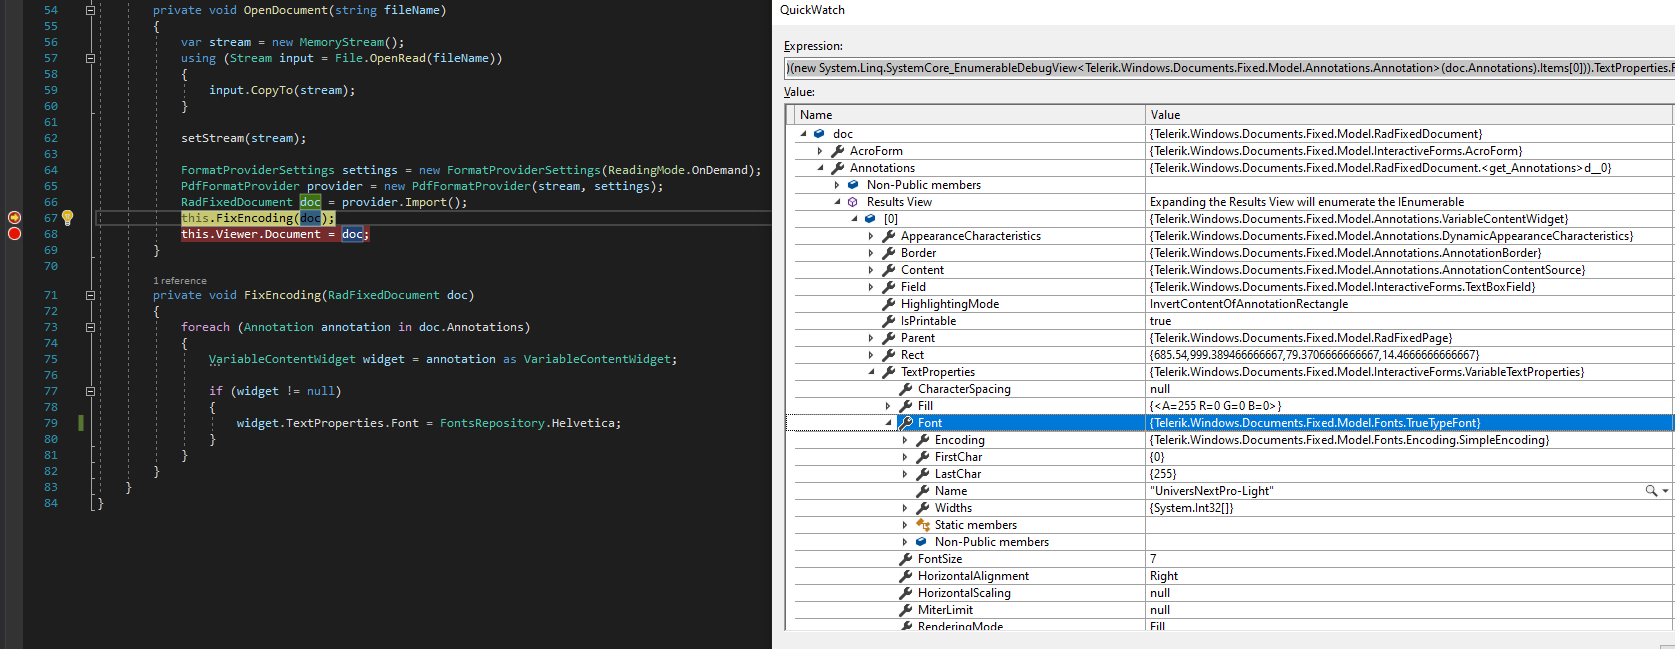Open the "1 reference" CodeLens link
Viewport: 1675px width, 649px height.
(180, 281)
